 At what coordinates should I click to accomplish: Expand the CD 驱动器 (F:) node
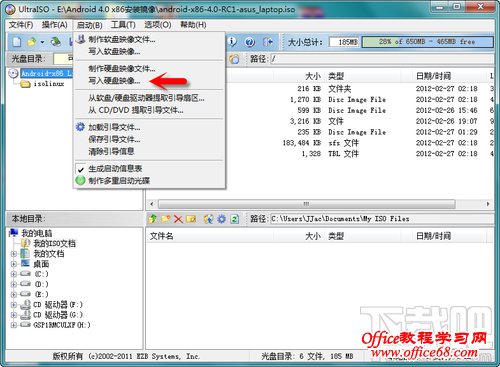(x=14, y=305)
